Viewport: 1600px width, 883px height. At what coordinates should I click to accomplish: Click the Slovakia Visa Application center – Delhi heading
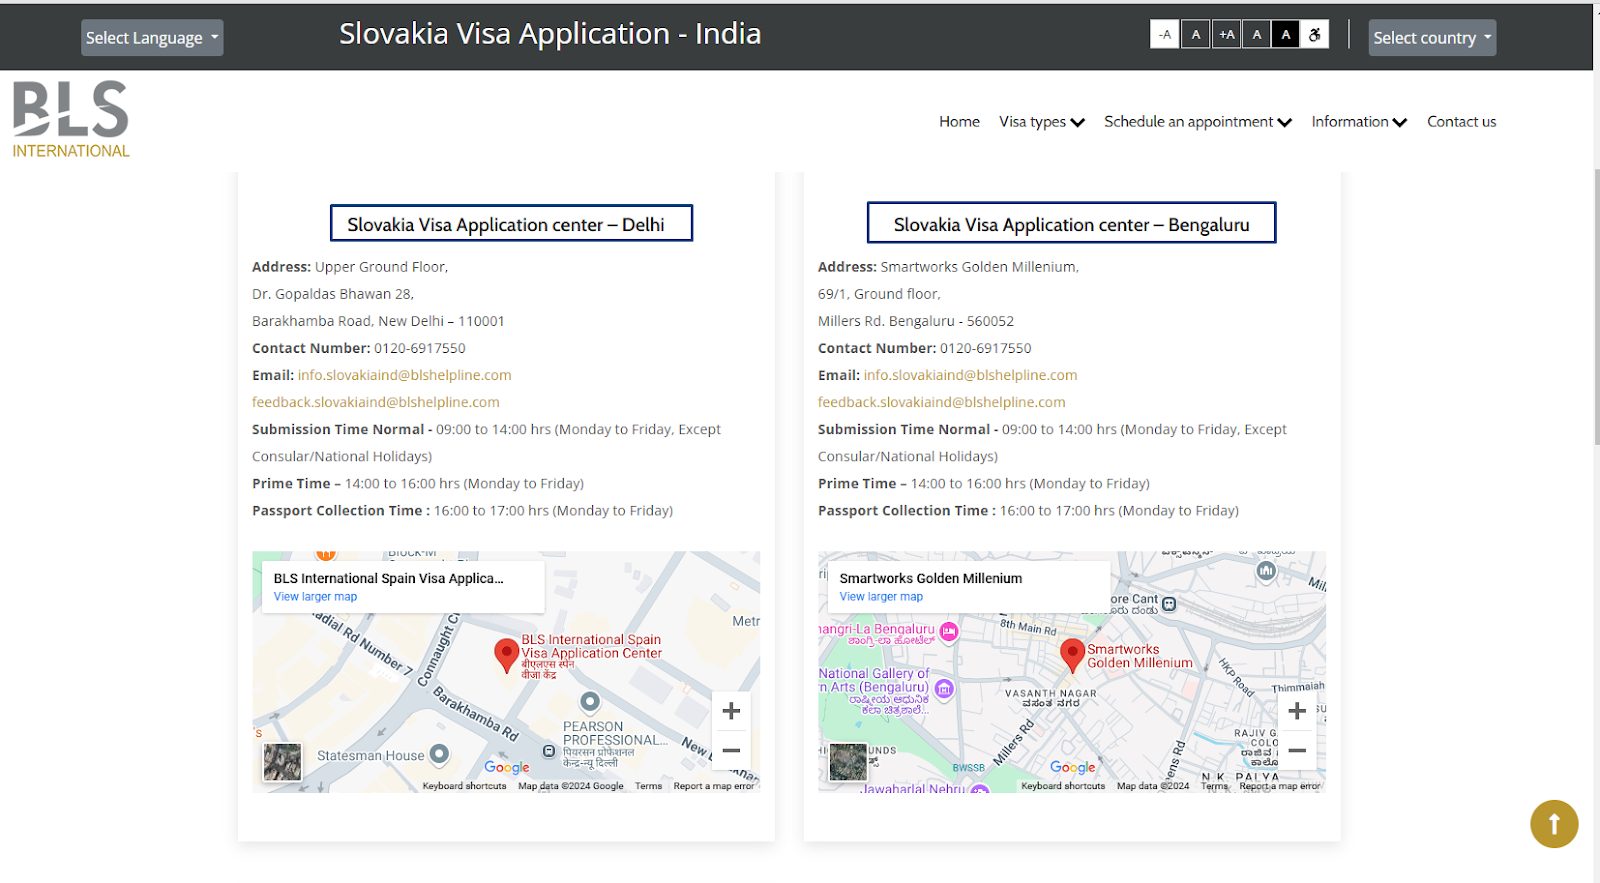(511, 224)
